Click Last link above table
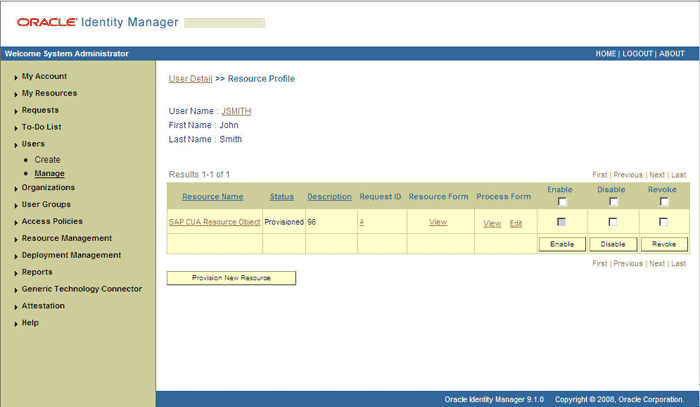 pyautogui.click(x=679, y=175)
